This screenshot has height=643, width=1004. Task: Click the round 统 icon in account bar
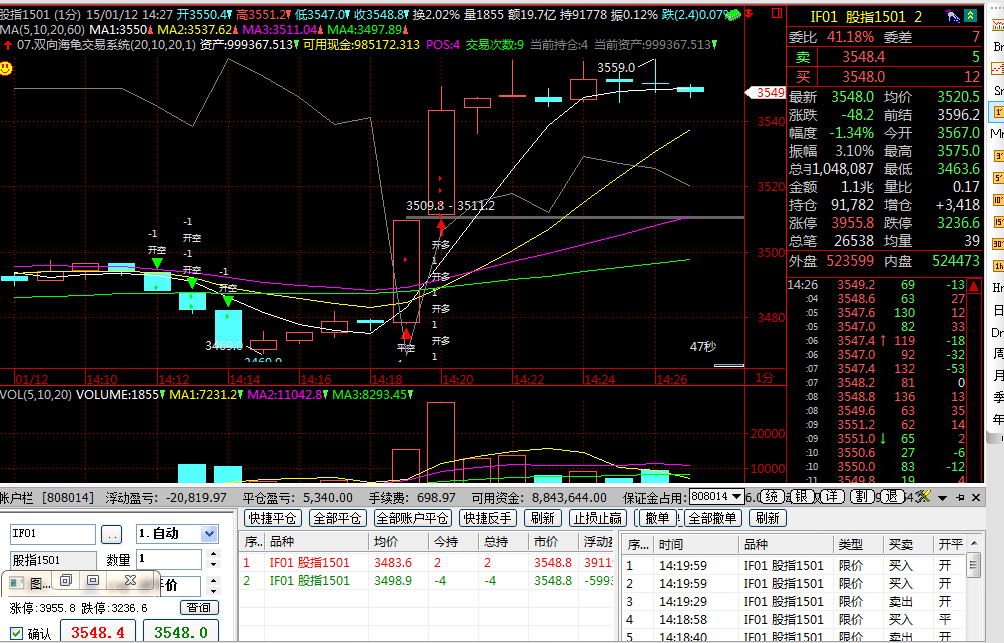click(x=772, y=497)
